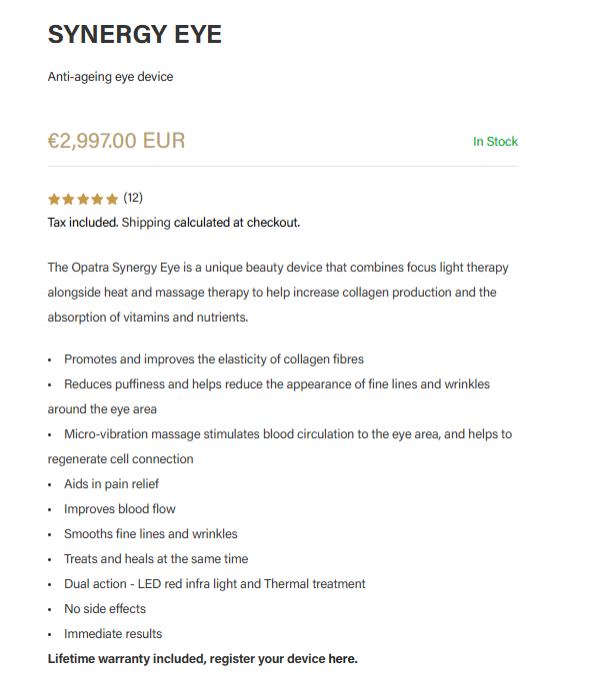Click the SYNERGY EYE product title
The height and width of the screenshot is (683, 602).
pos(135,34)
